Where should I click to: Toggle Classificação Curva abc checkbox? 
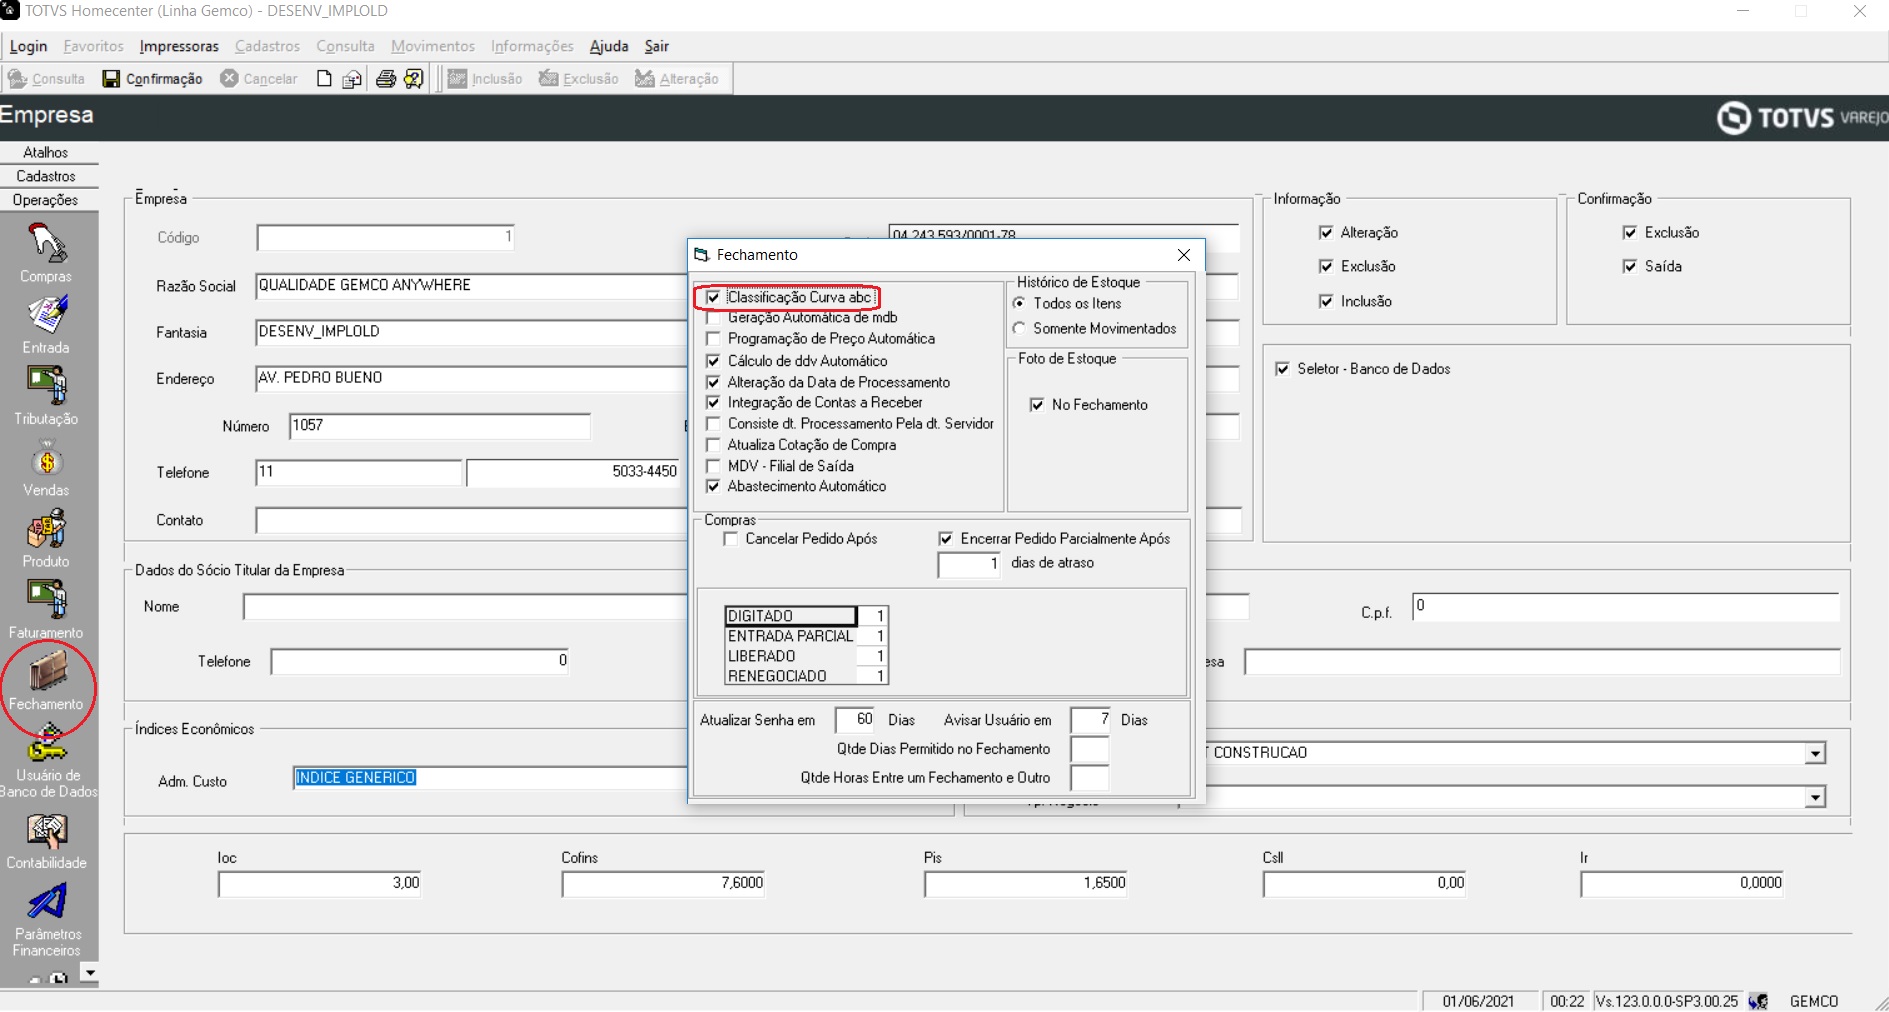click(713, 297)
